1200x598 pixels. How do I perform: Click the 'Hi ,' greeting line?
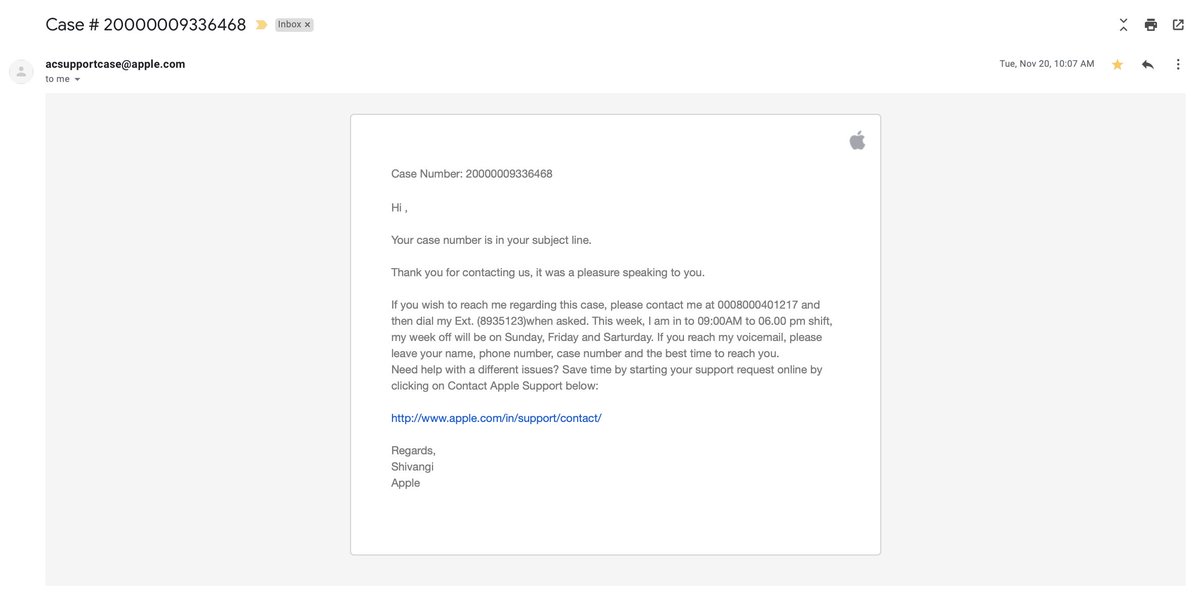click(399, 208)
